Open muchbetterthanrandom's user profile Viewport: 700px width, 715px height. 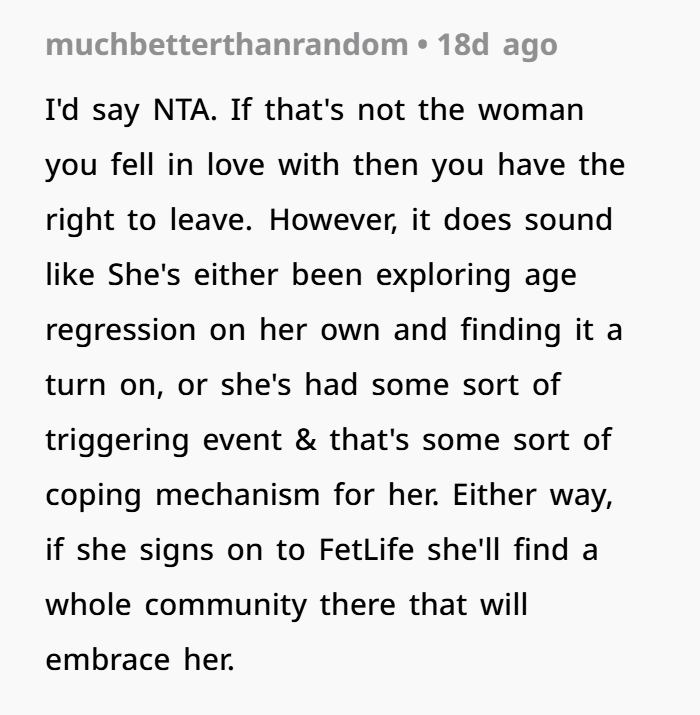click(227, 45)
